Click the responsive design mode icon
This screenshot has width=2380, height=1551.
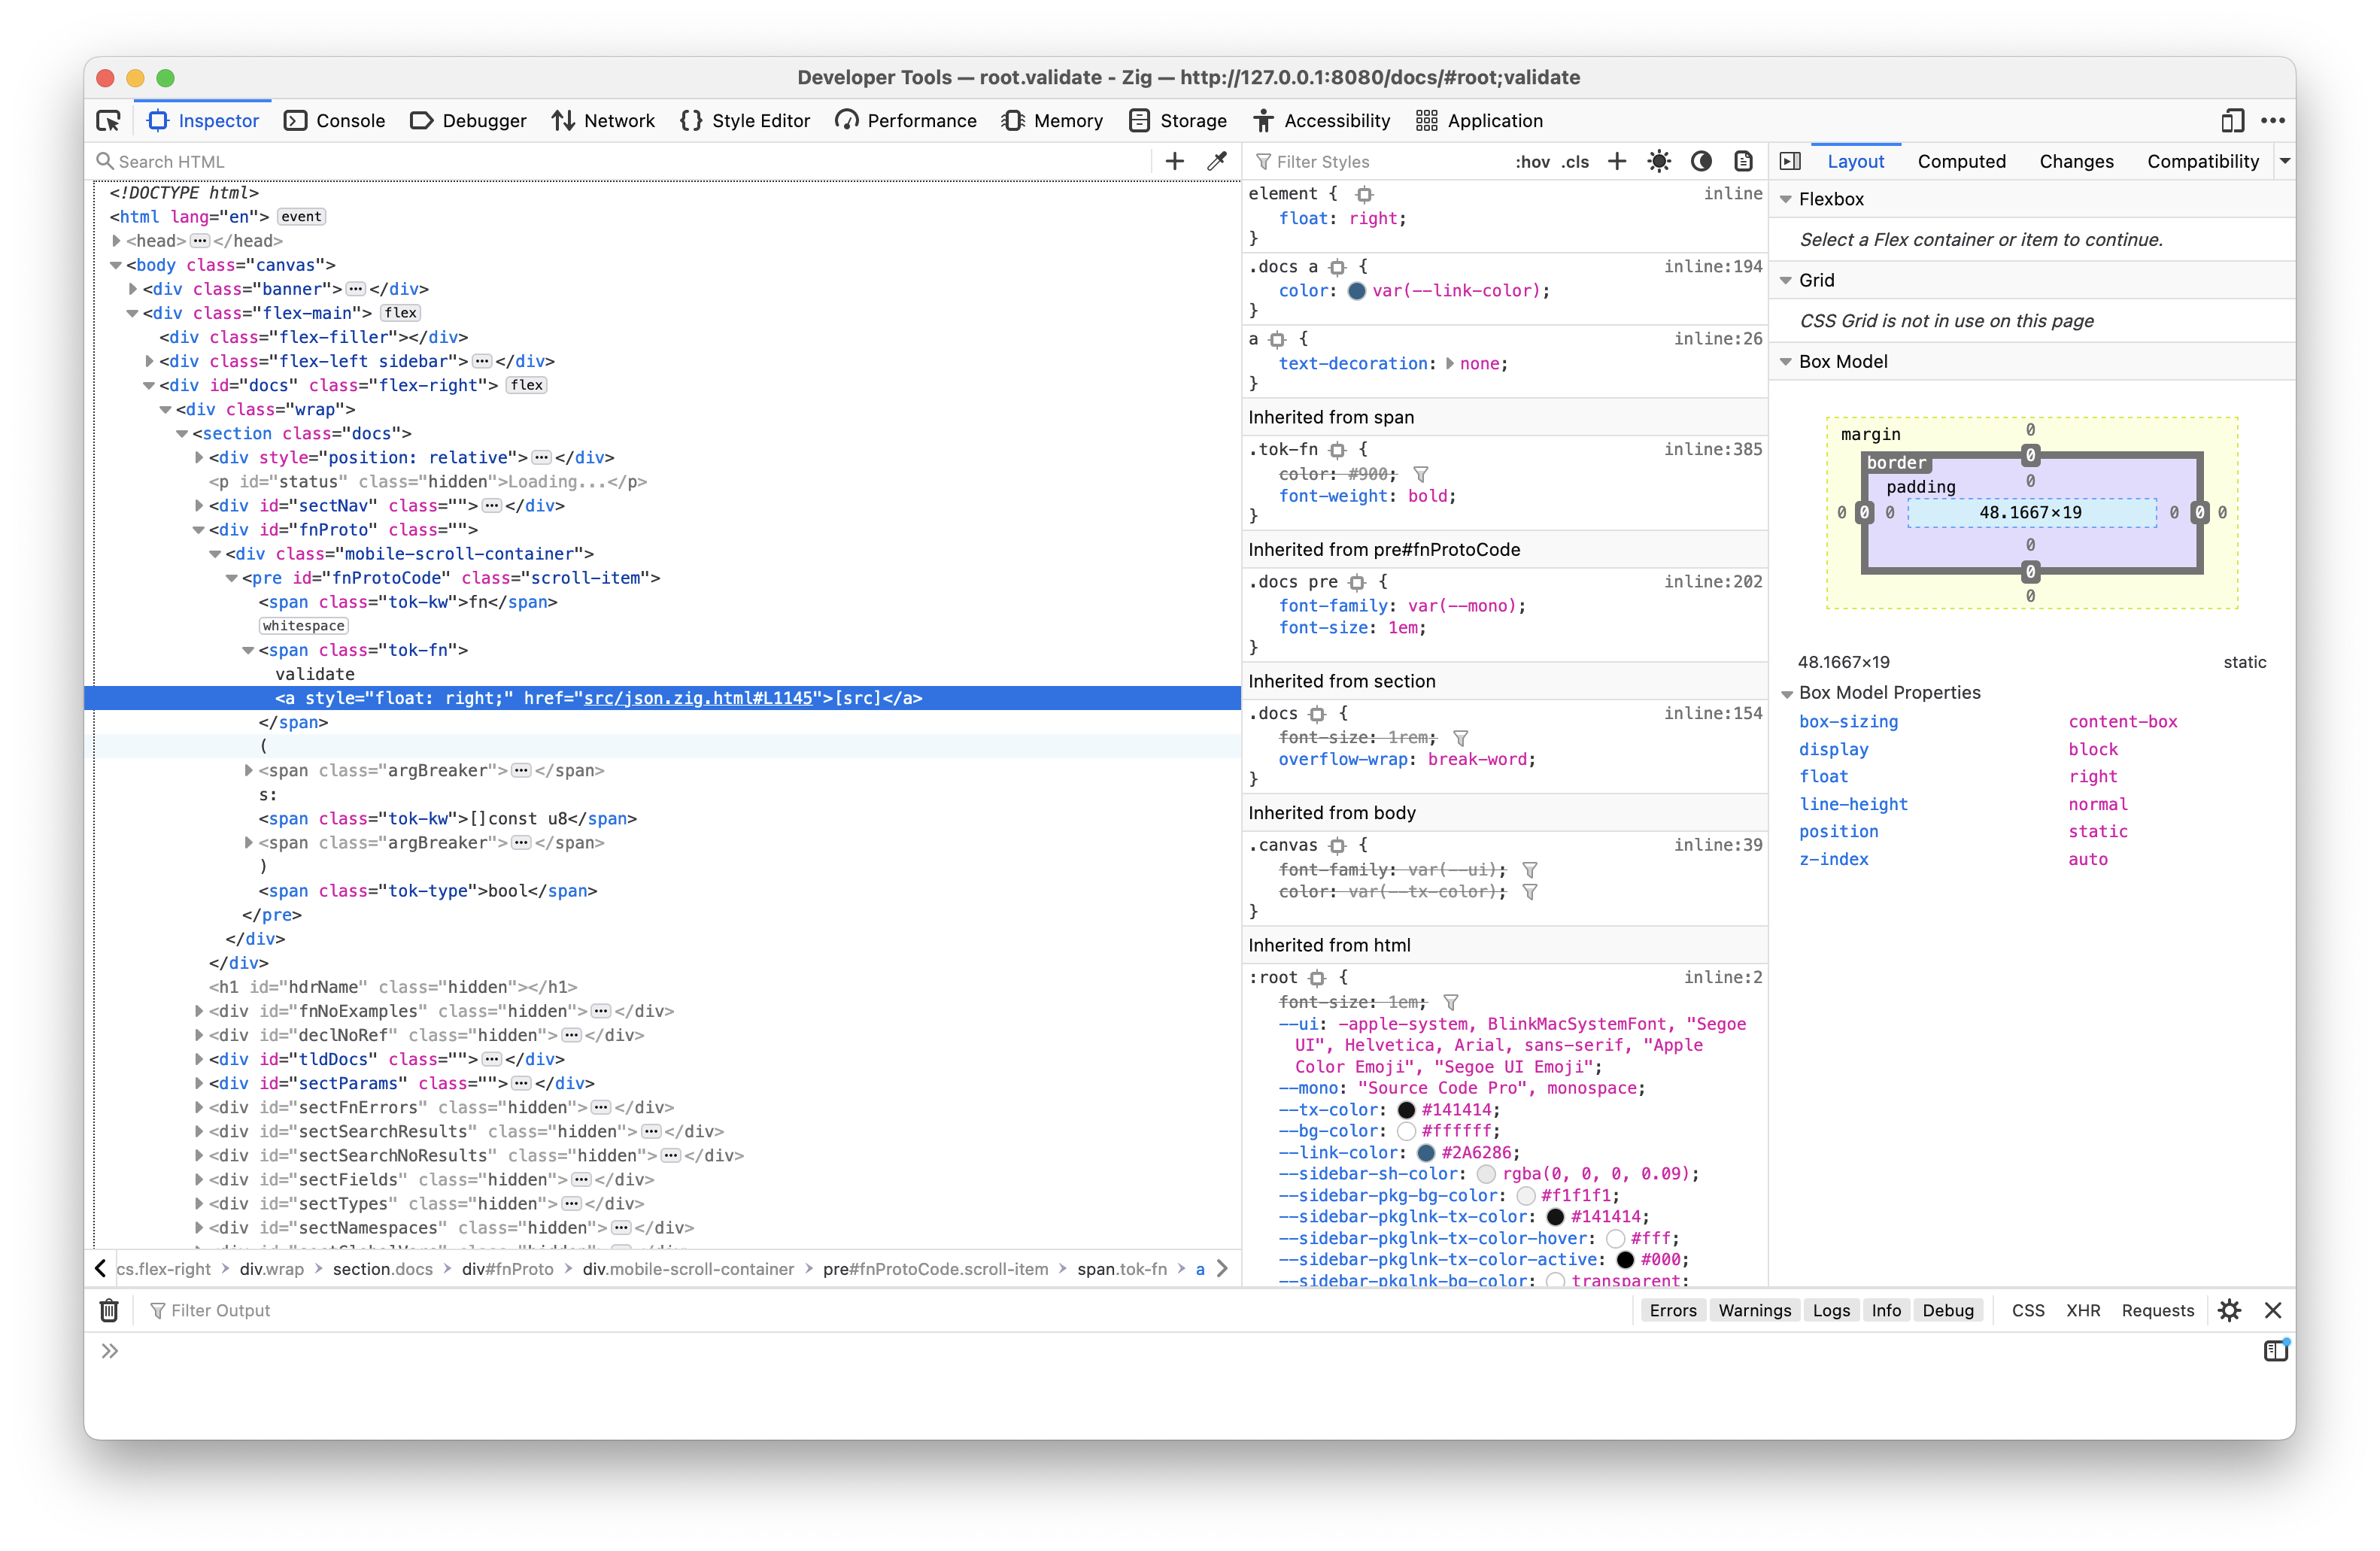pyautogui.click(x=2233, y=121)
